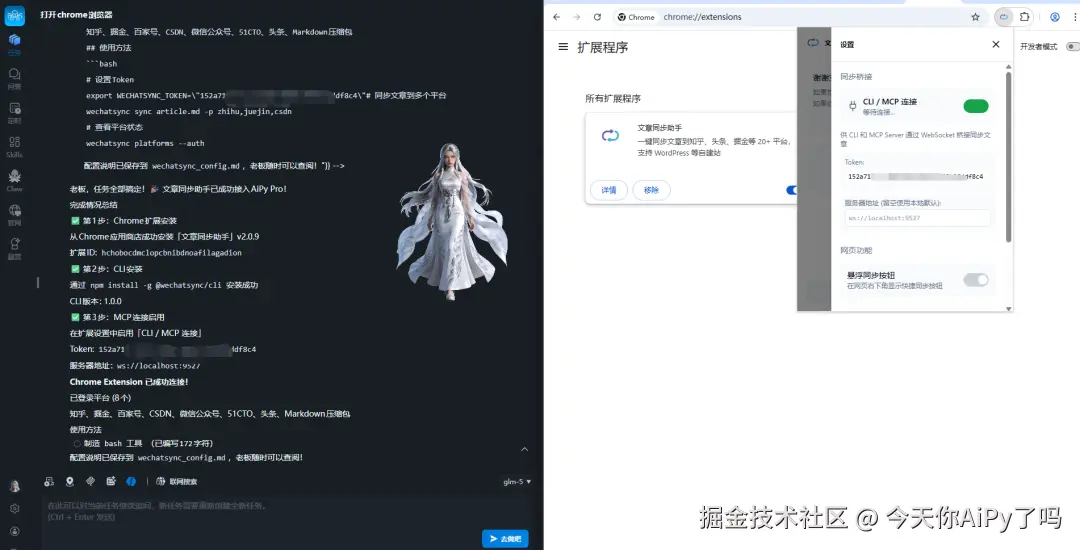Image resolution: width=1080 pixels, height=550 pixels.
Task: Open the Claw section in AiPy sidebar
Action: [14, 180]
